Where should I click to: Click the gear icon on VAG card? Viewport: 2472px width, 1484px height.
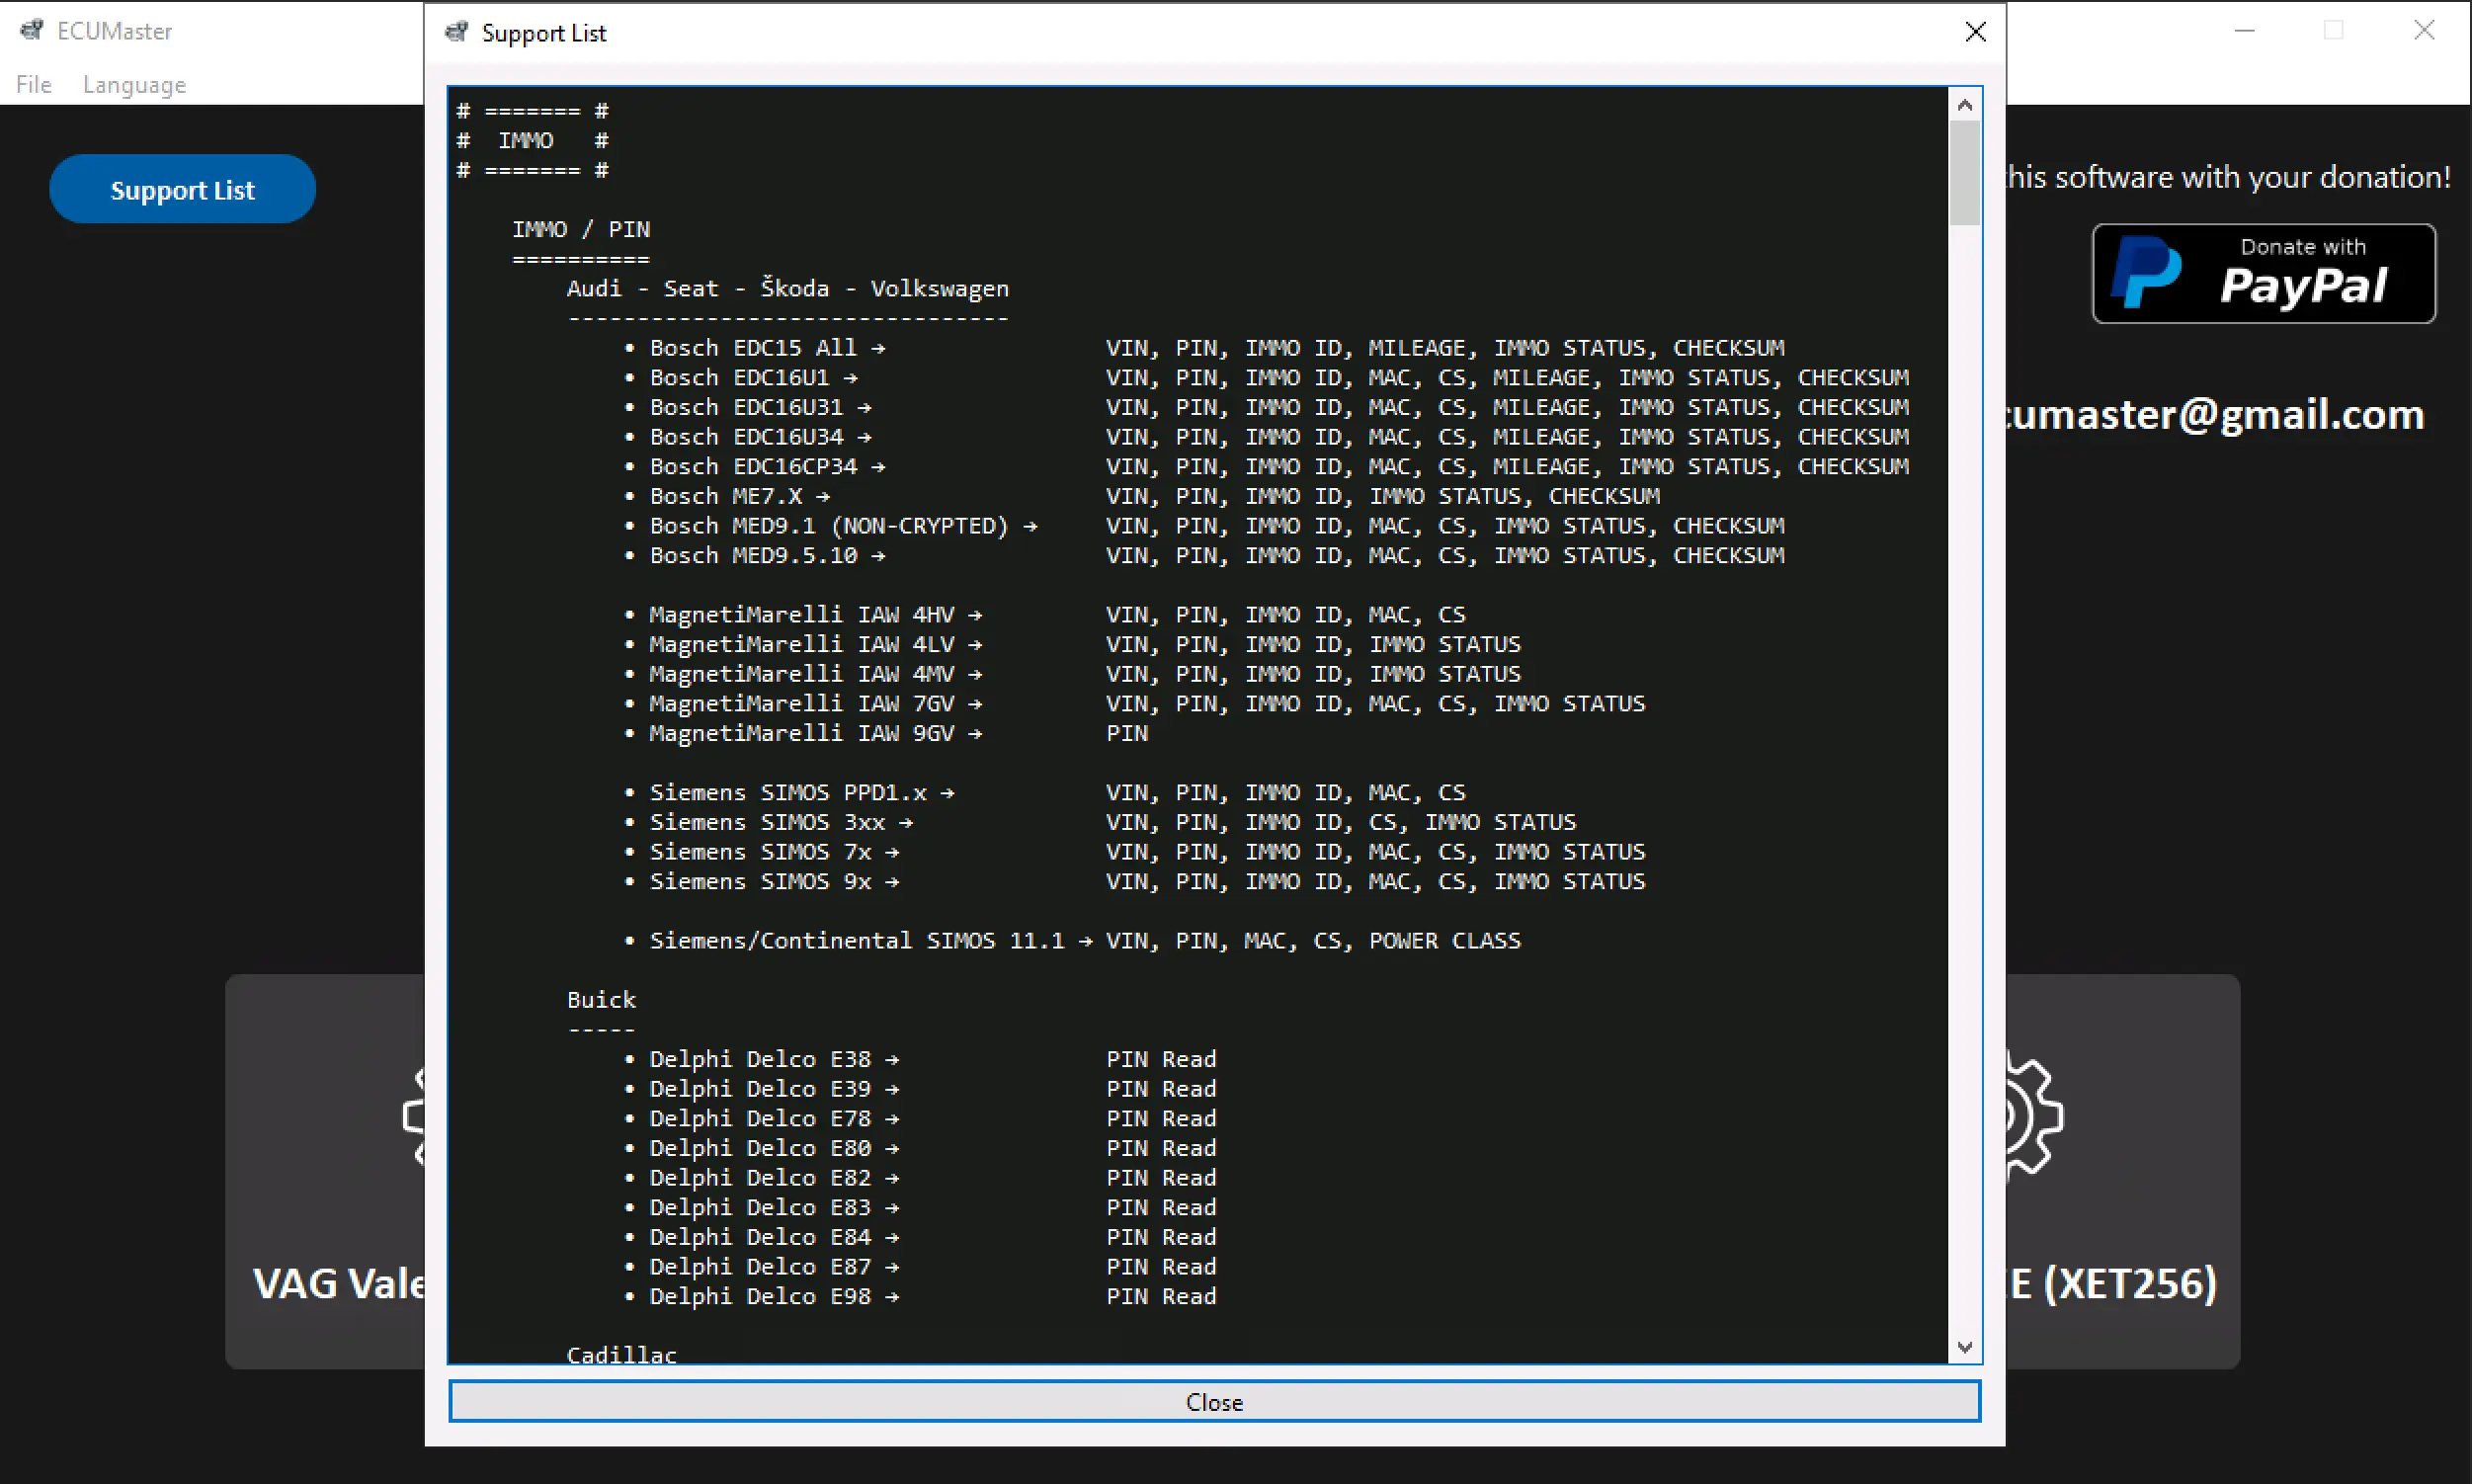(414, 1115)
